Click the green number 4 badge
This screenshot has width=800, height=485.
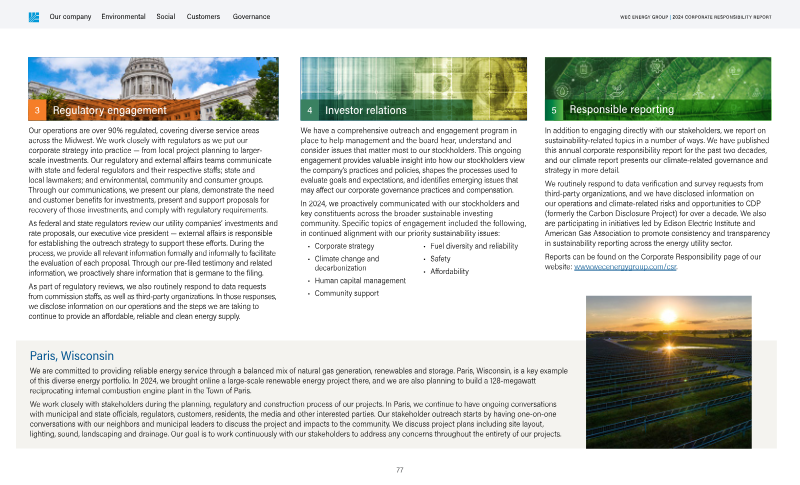310,110
